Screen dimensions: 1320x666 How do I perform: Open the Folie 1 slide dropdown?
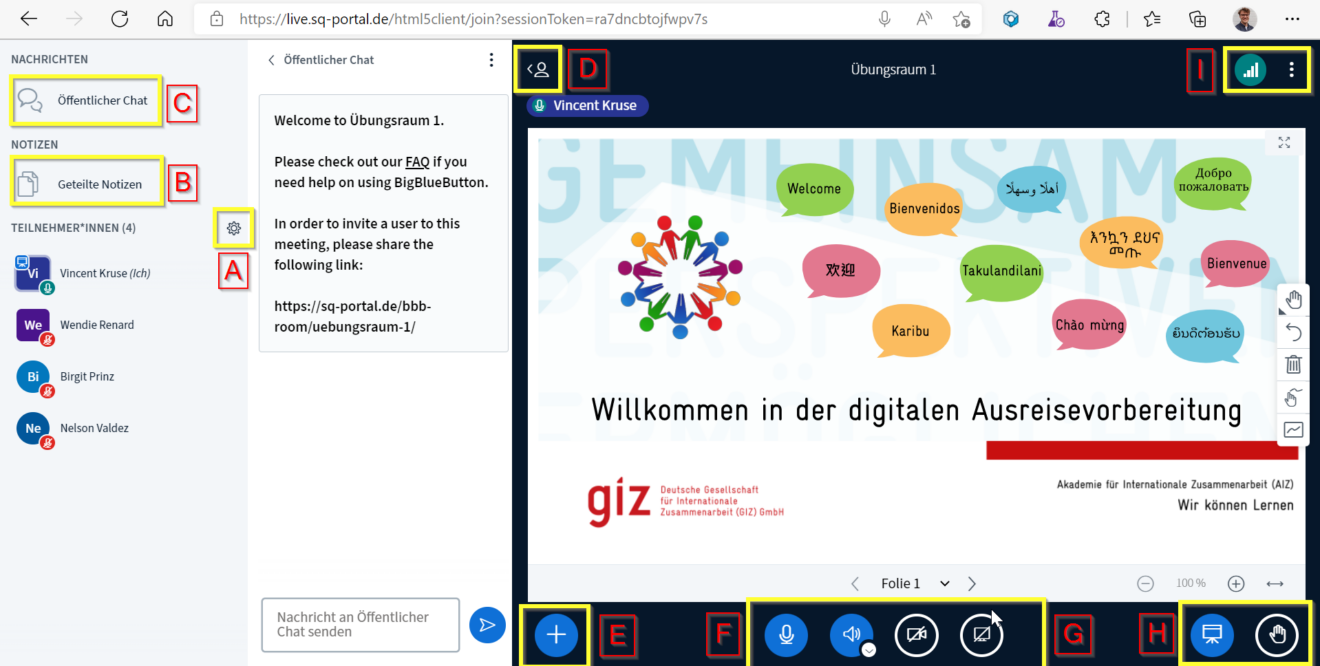(944, 584)
